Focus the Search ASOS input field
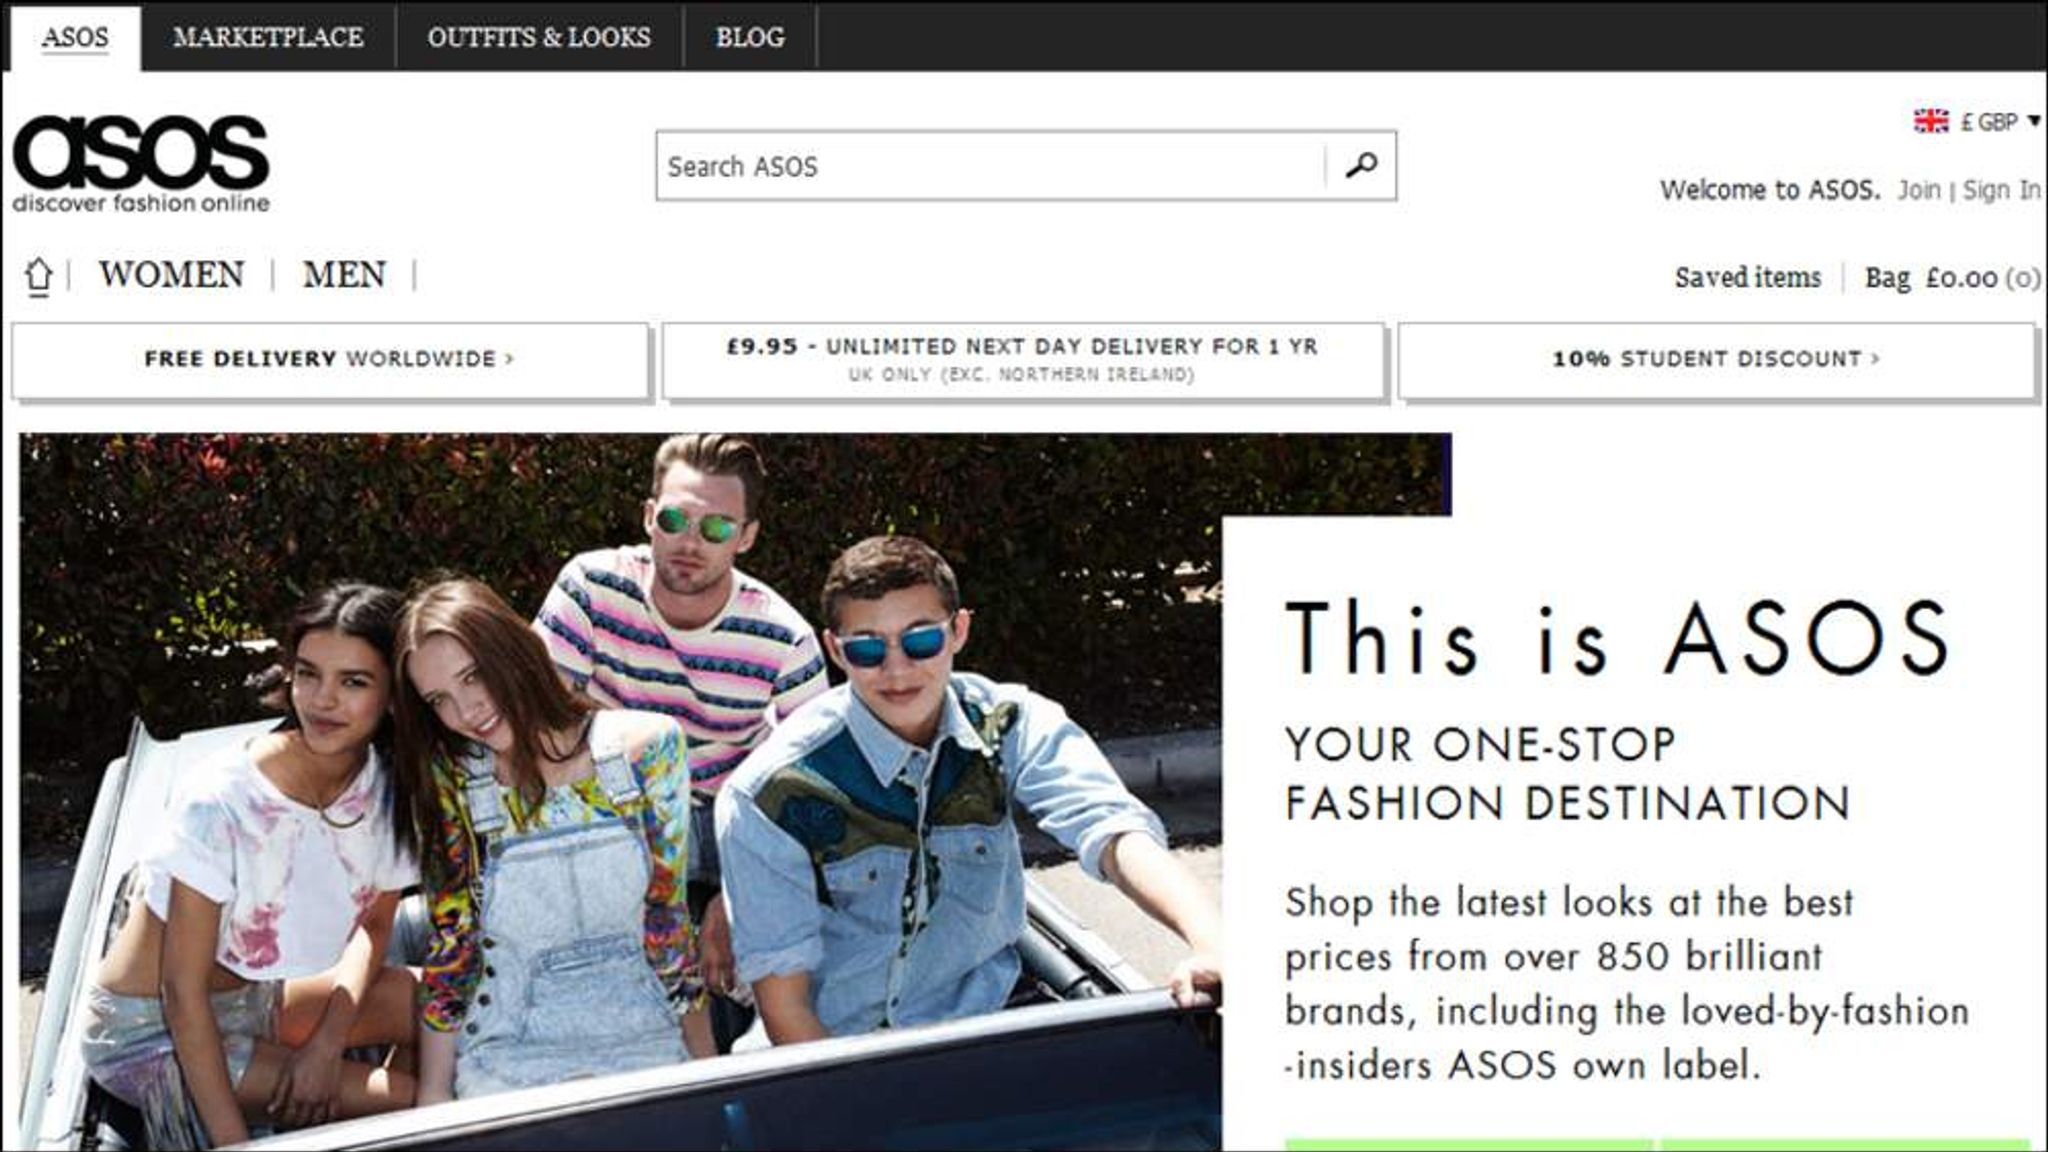This screenshot has width=2048, height=1152. 990,166
